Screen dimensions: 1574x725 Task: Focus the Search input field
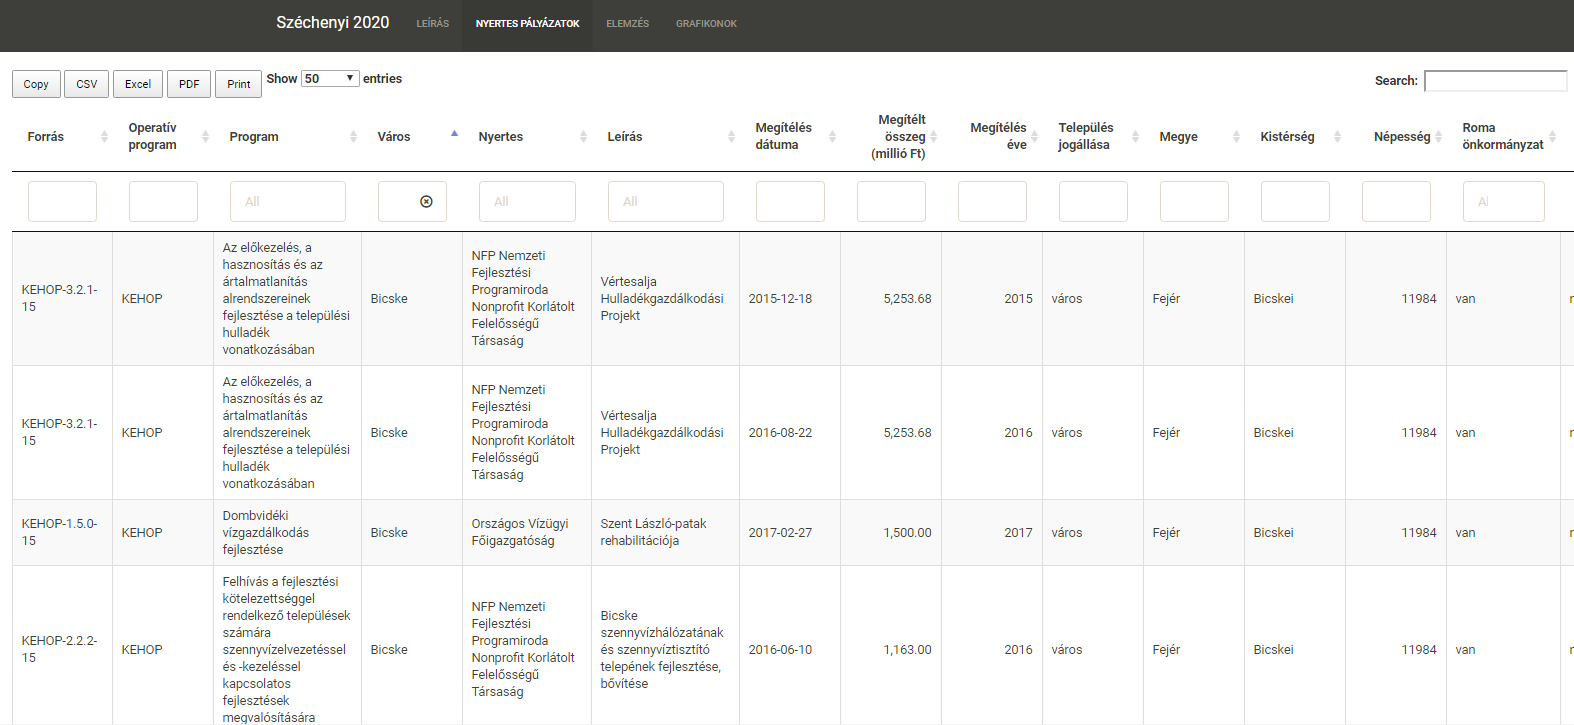pyautogui.click(x=1495, y=81)
